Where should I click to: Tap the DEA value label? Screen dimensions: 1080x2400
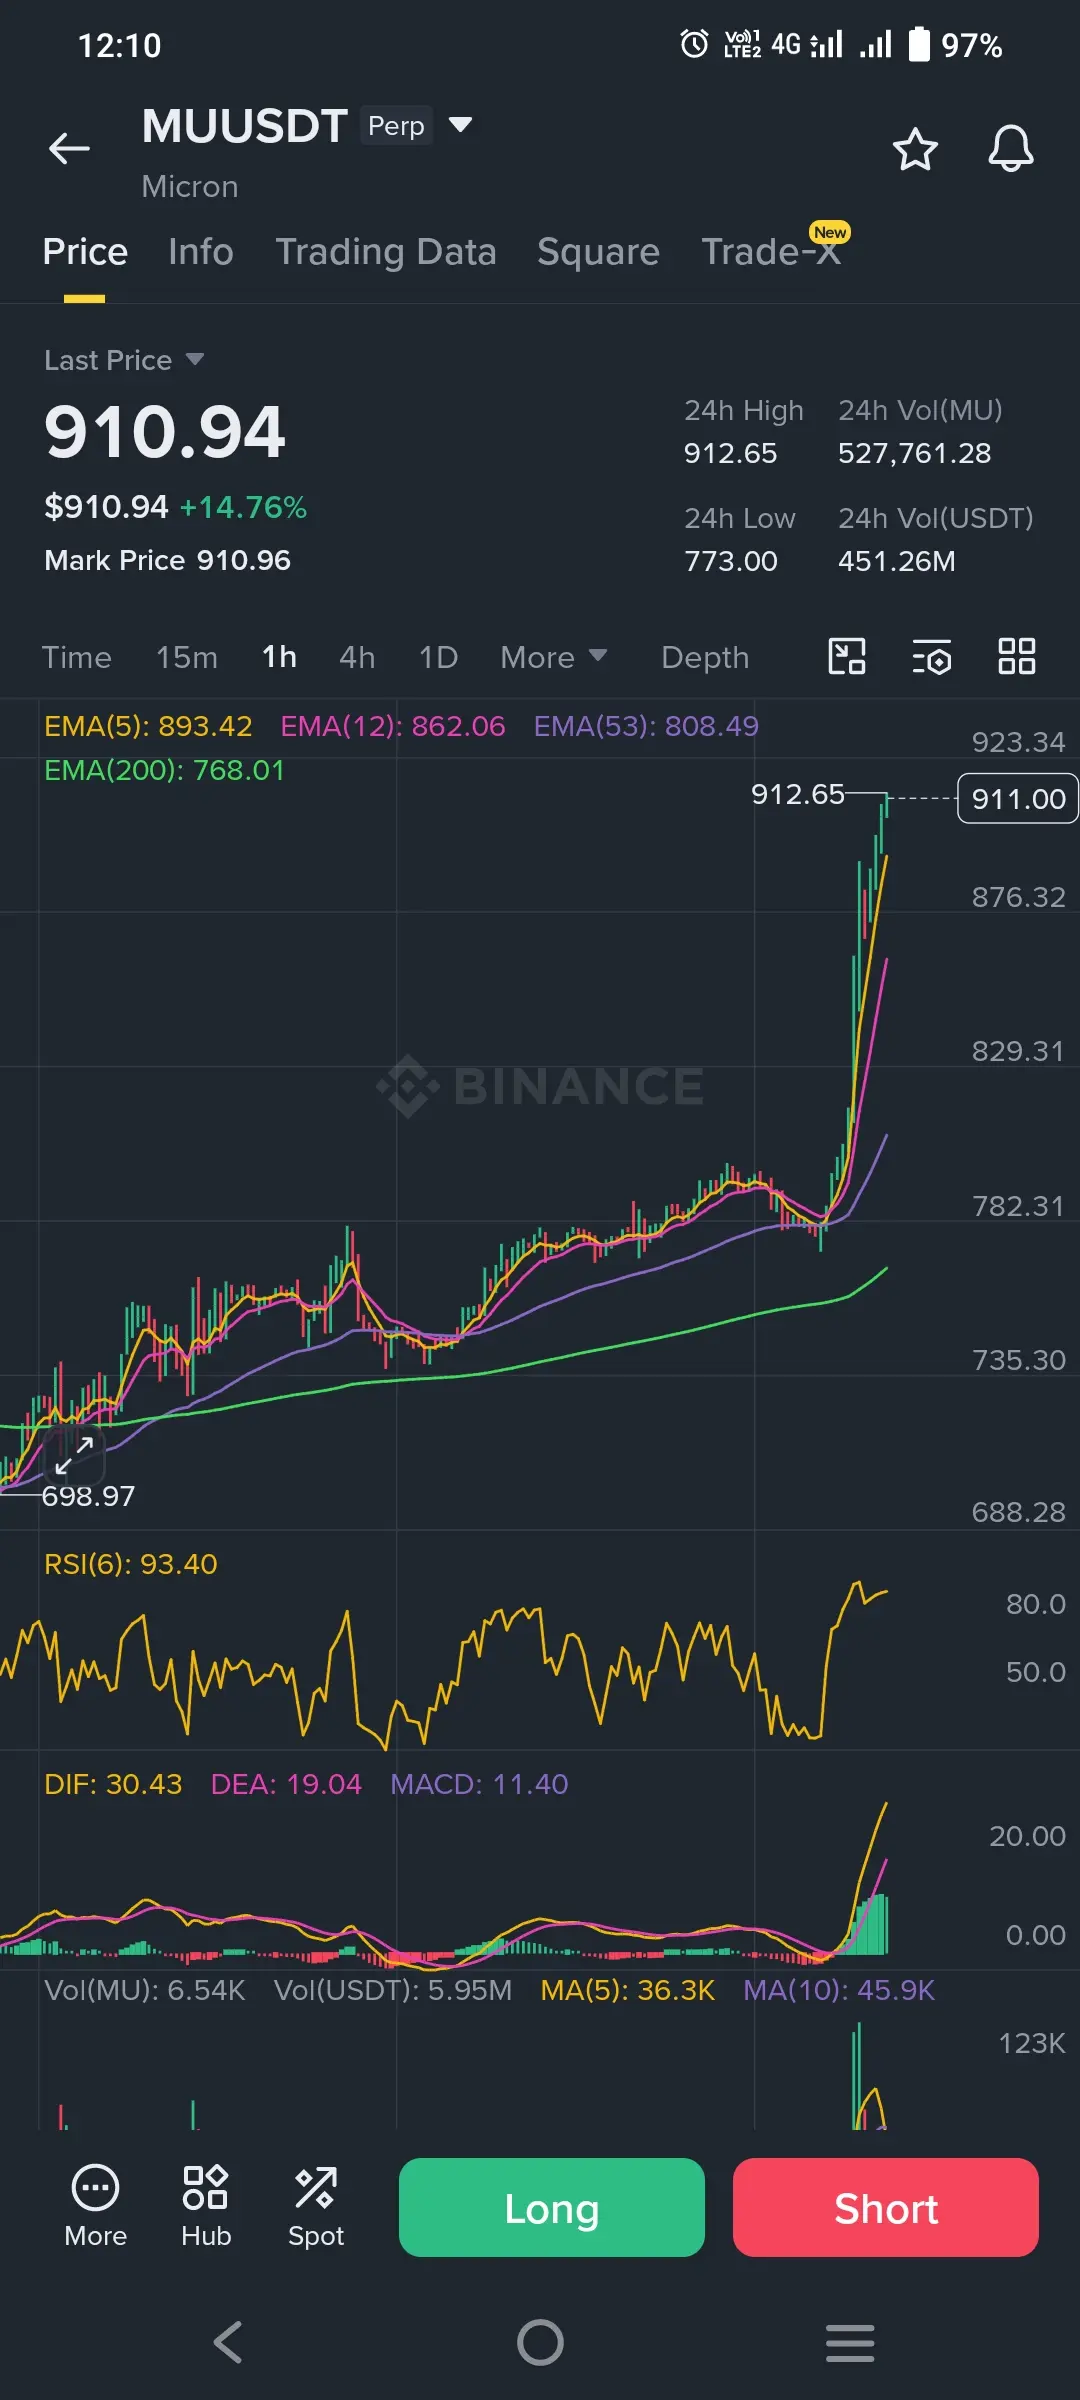(286, 1784)
